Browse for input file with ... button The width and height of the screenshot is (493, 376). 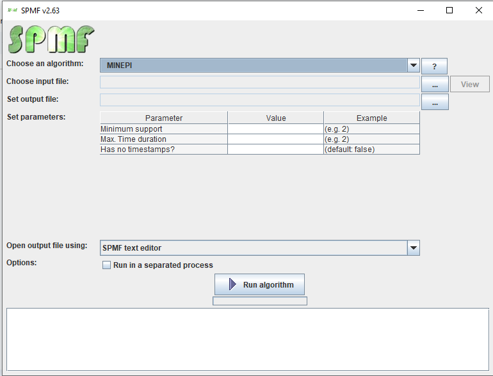[x=435, y=84]
